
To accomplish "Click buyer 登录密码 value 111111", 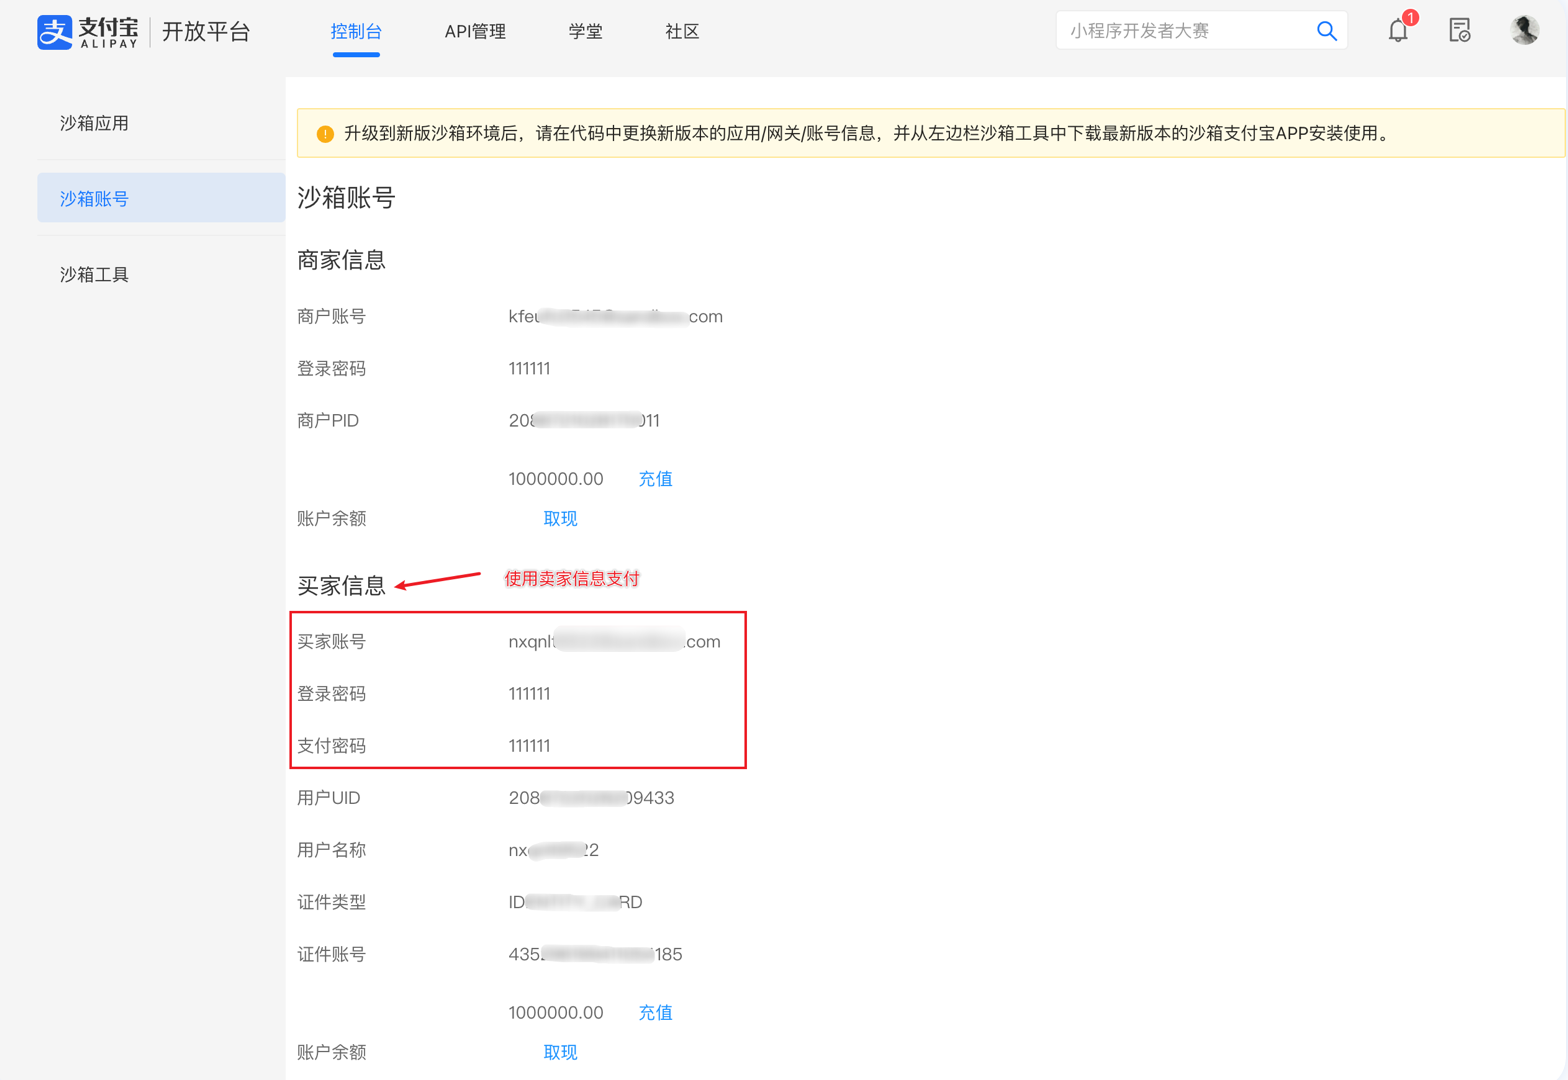I will click(x=529, y=693).
